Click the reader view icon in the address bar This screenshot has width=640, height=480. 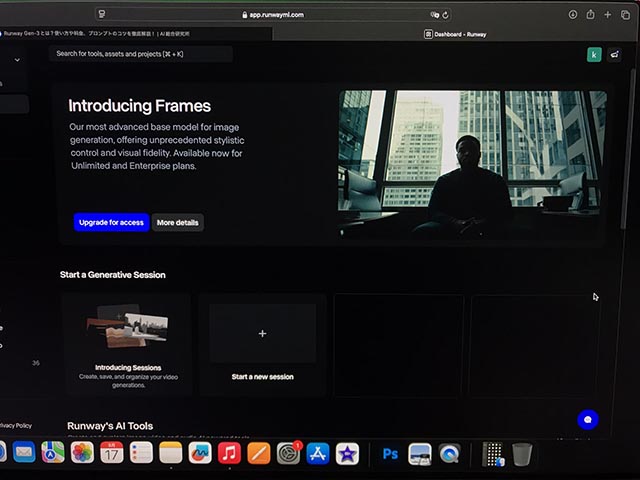(102, 14)
